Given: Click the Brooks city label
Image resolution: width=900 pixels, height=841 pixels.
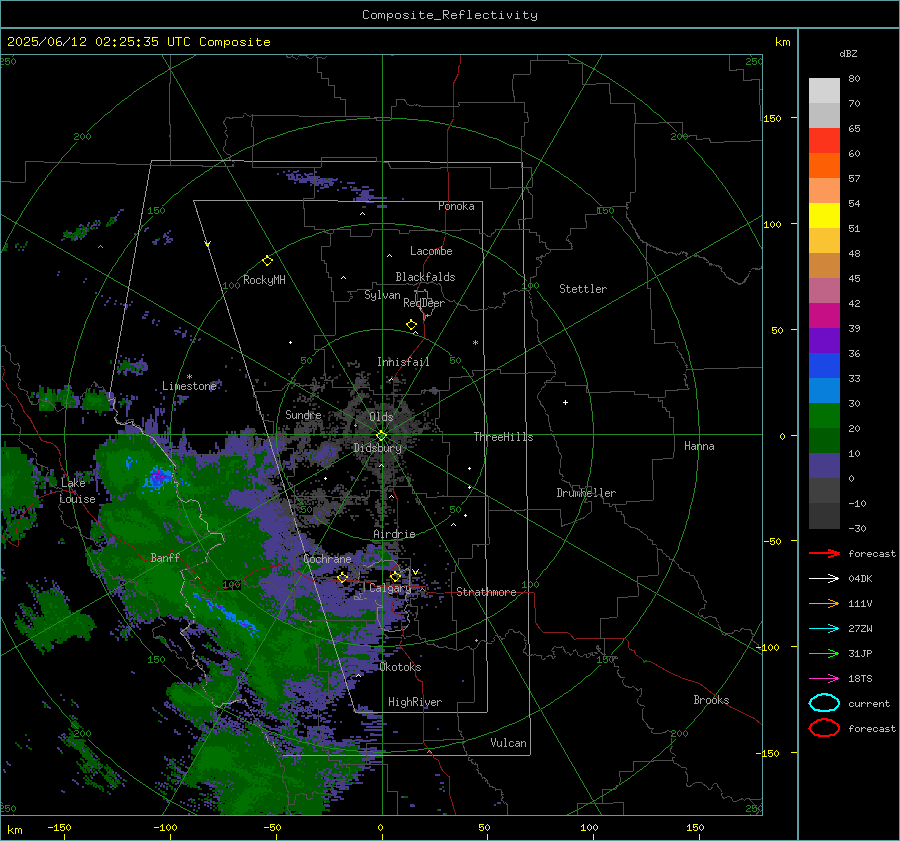Looking at the screenshot, I should pyautogui.click(x=711, y=700).
